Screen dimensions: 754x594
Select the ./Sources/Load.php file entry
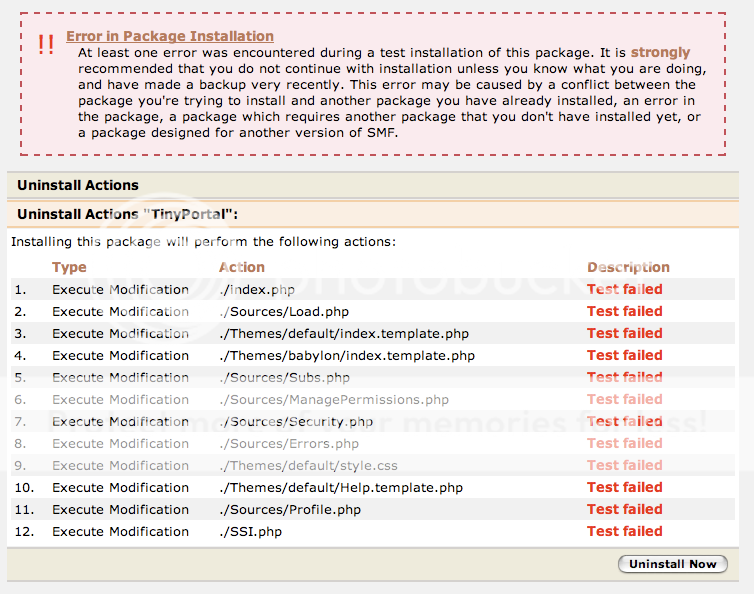point(284,312)
